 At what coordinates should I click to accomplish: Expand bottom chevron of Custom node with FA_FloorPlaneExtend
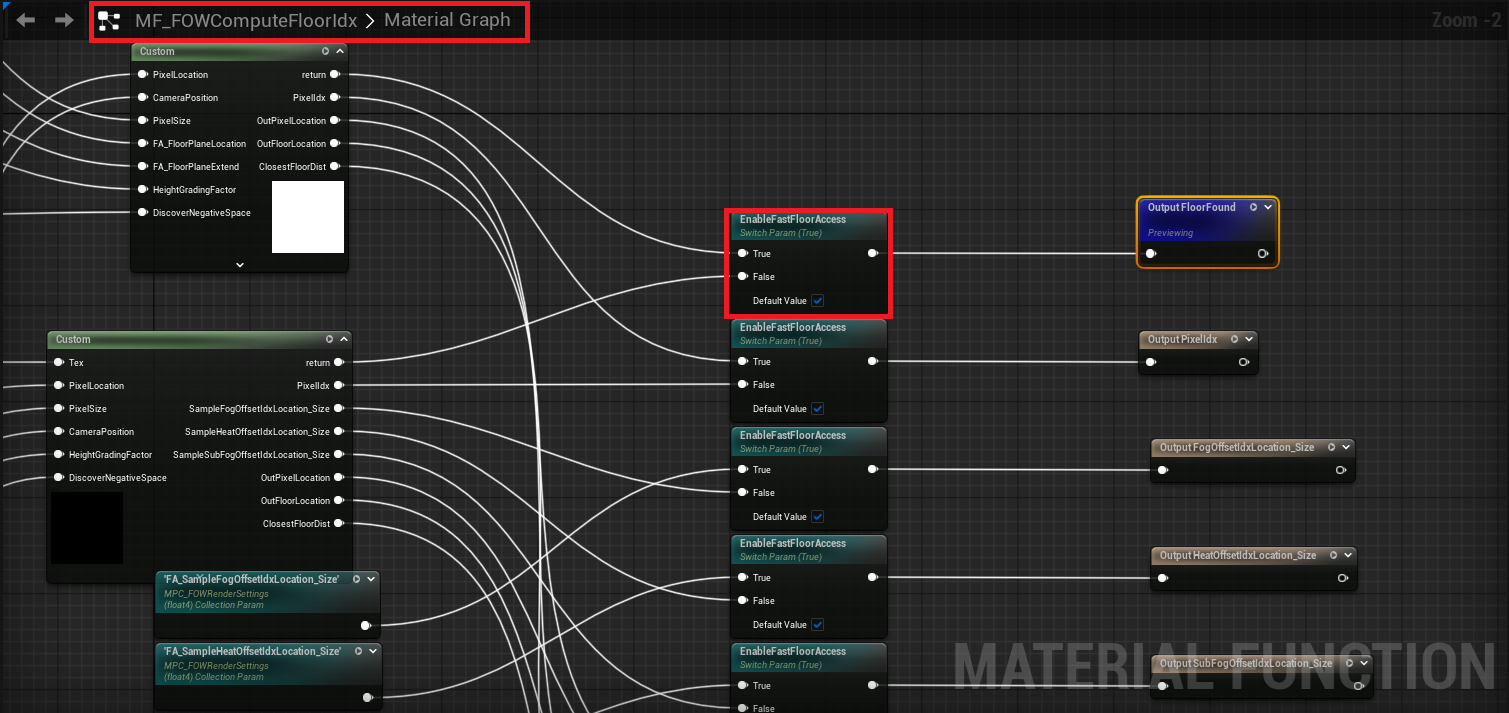[x=240, y=265]
